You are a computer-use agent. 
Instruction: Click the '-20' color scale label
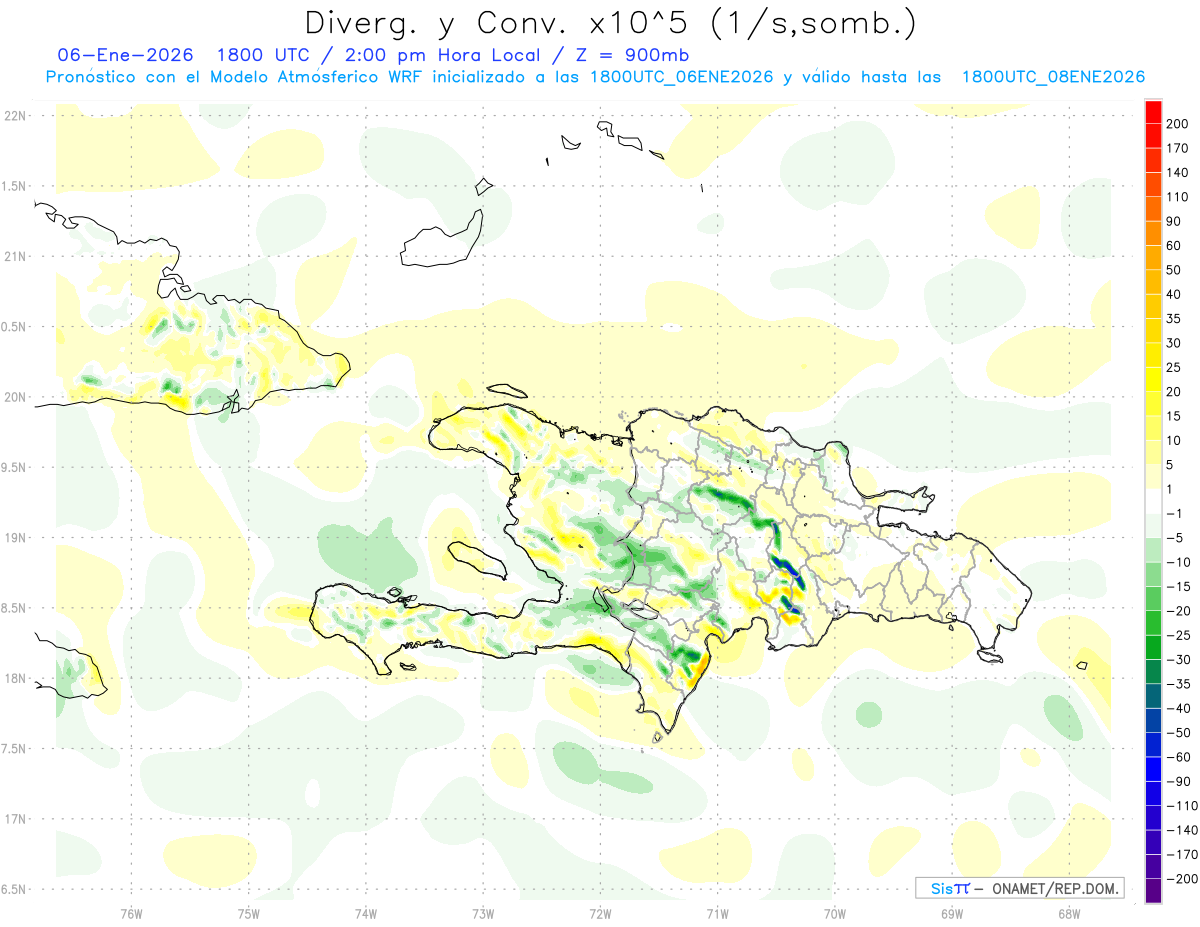coord(1180,611)
